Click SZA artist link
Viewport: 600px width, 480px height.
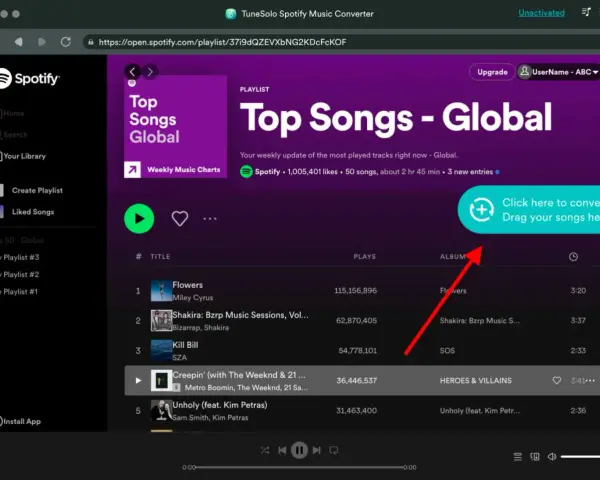point(179,358)
